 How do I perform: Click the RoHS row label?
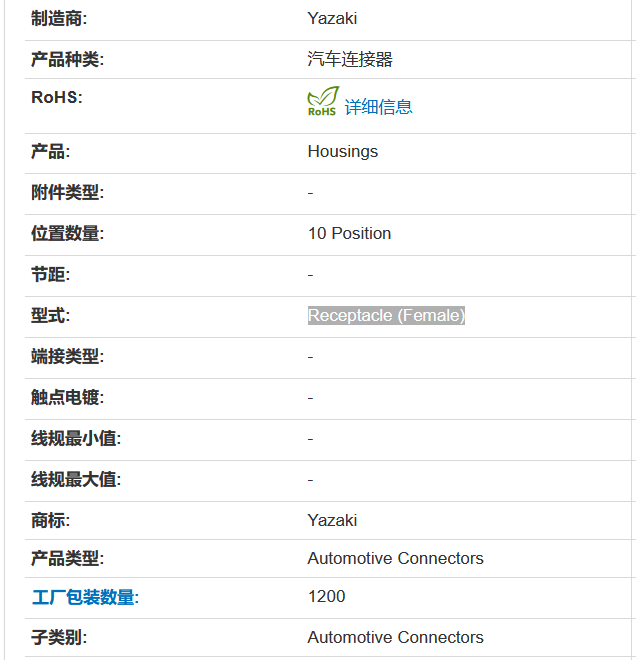57,97
